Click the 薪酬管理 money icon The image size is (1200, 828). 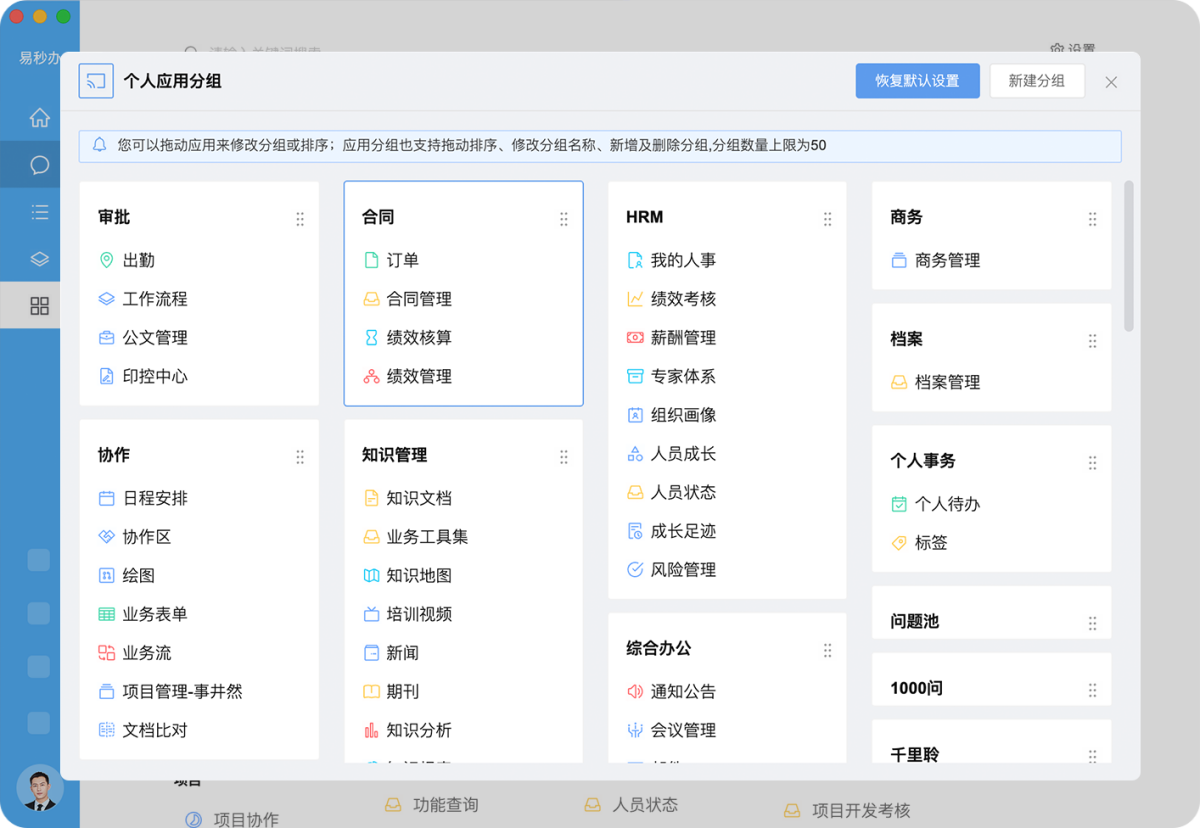(x=635, y=338)
